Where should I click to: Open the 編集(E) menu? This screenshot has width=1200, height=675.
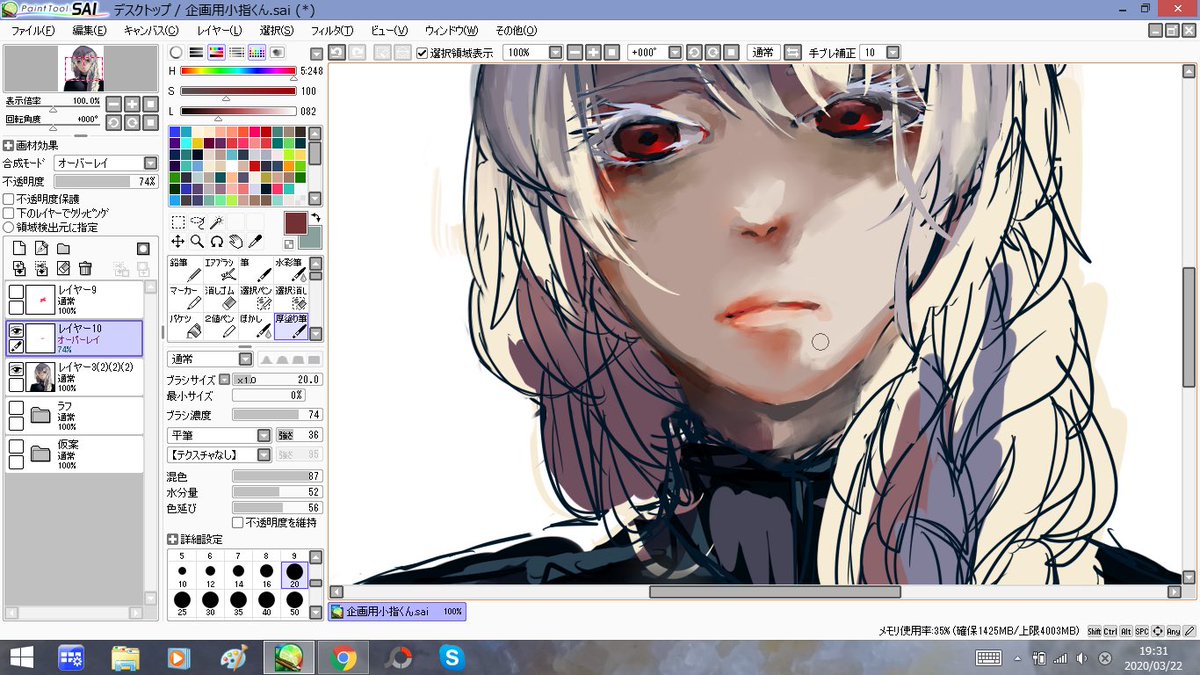(x=89, y=31)
